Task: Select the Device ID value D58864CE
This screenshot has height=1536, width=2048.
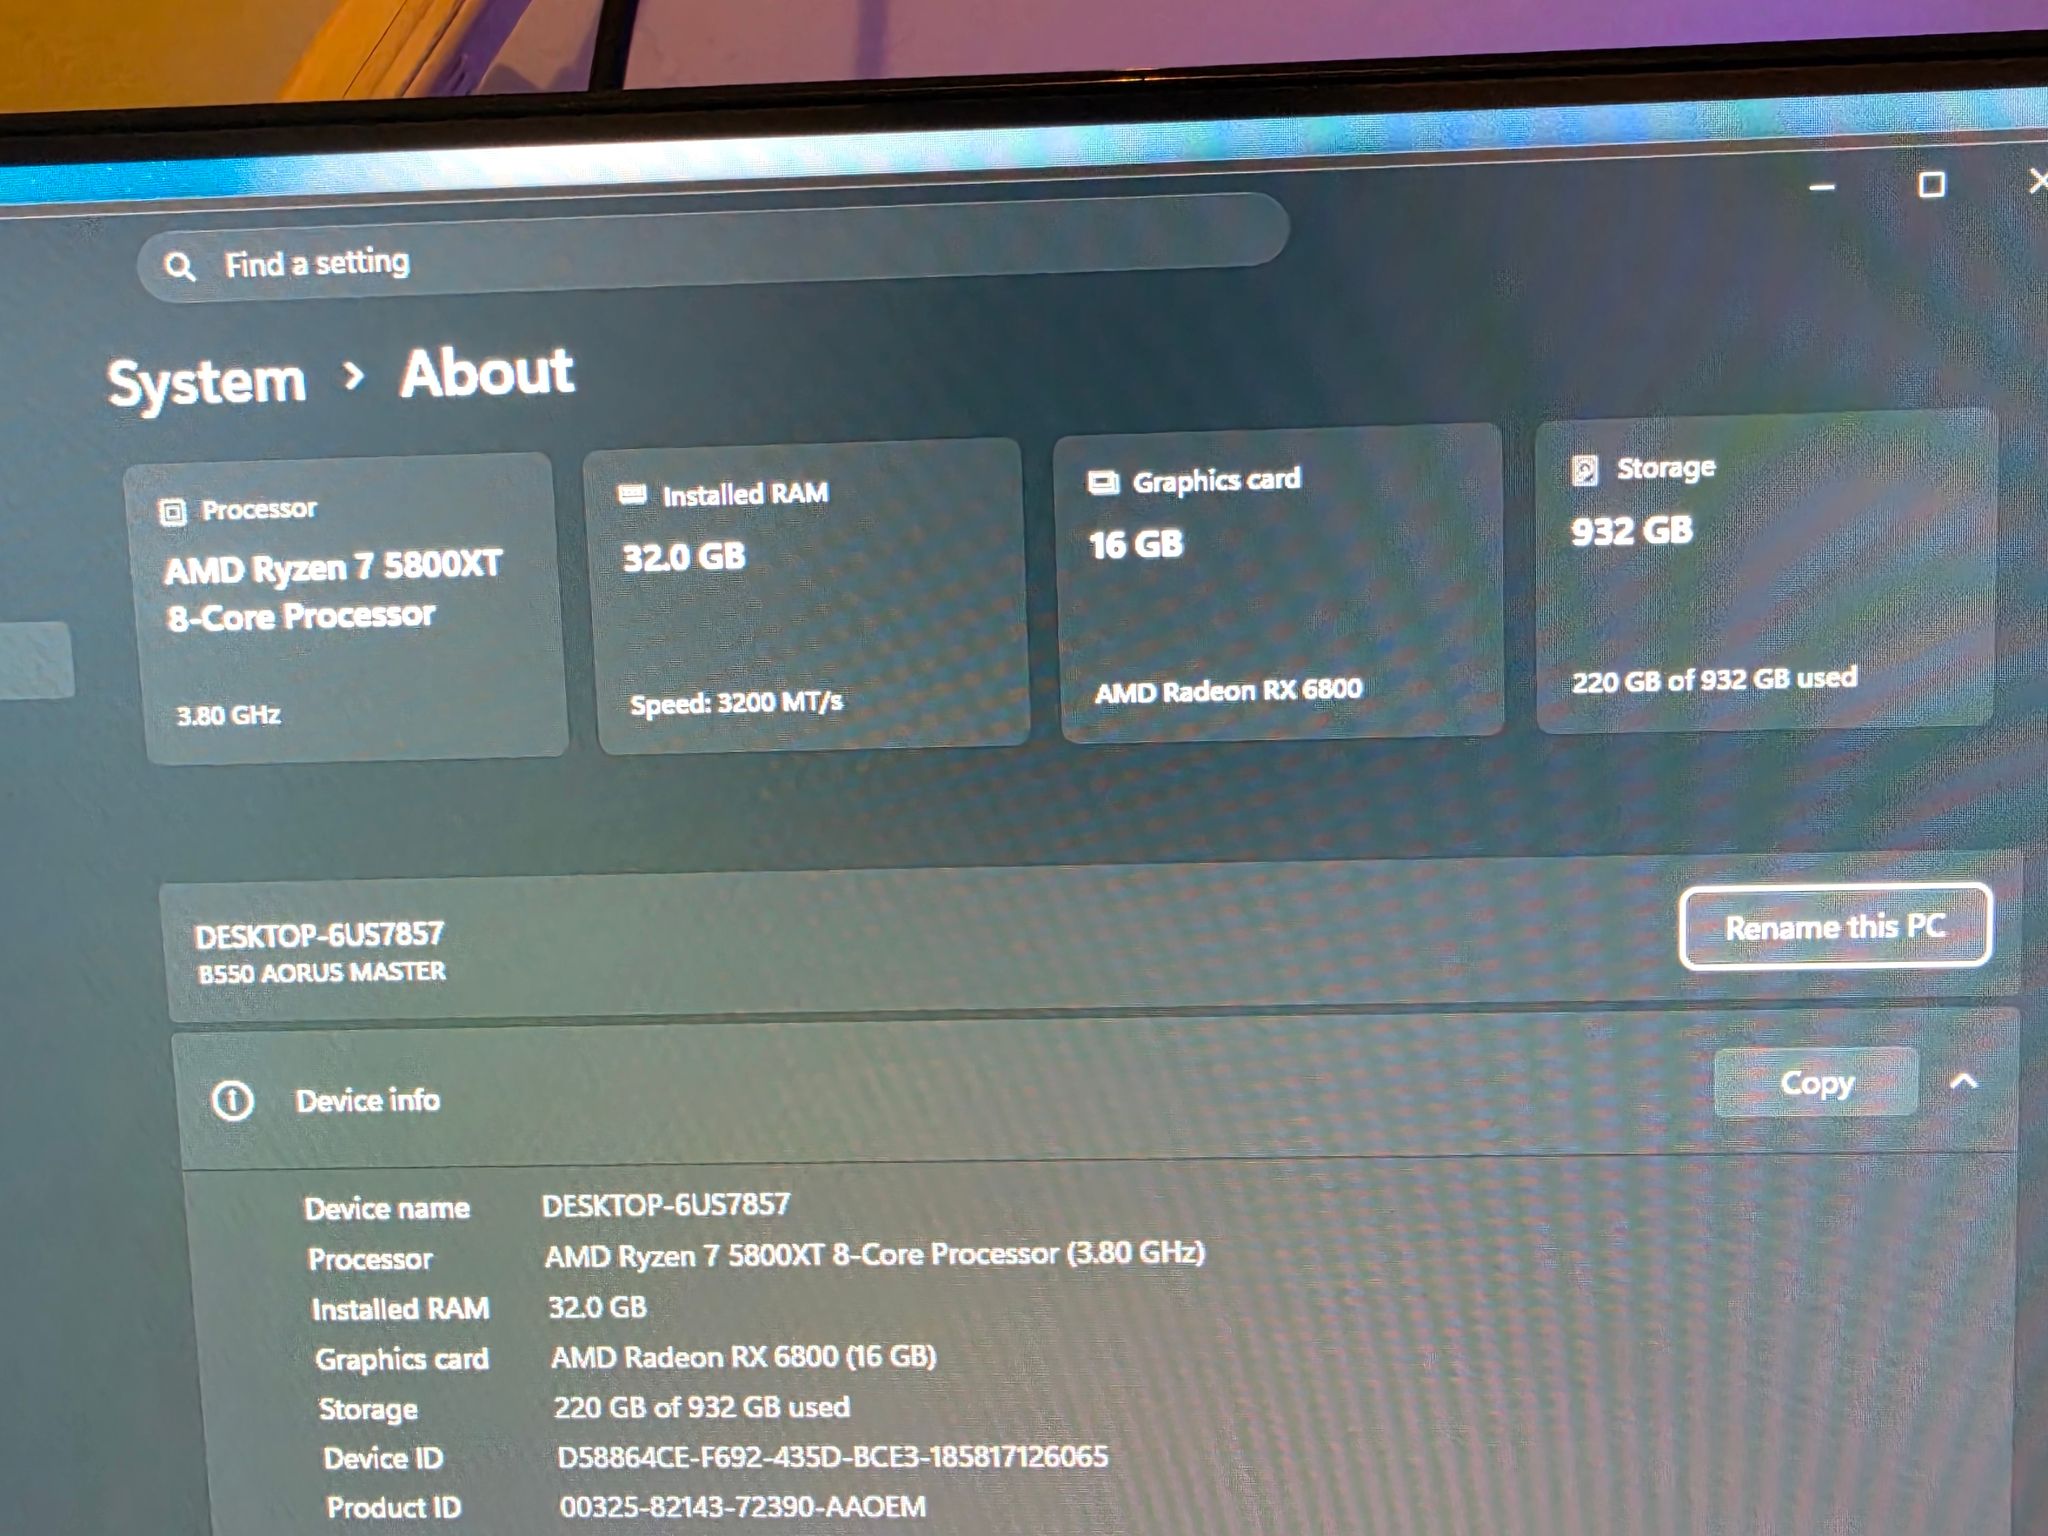Action: (x=832, y=1456)
